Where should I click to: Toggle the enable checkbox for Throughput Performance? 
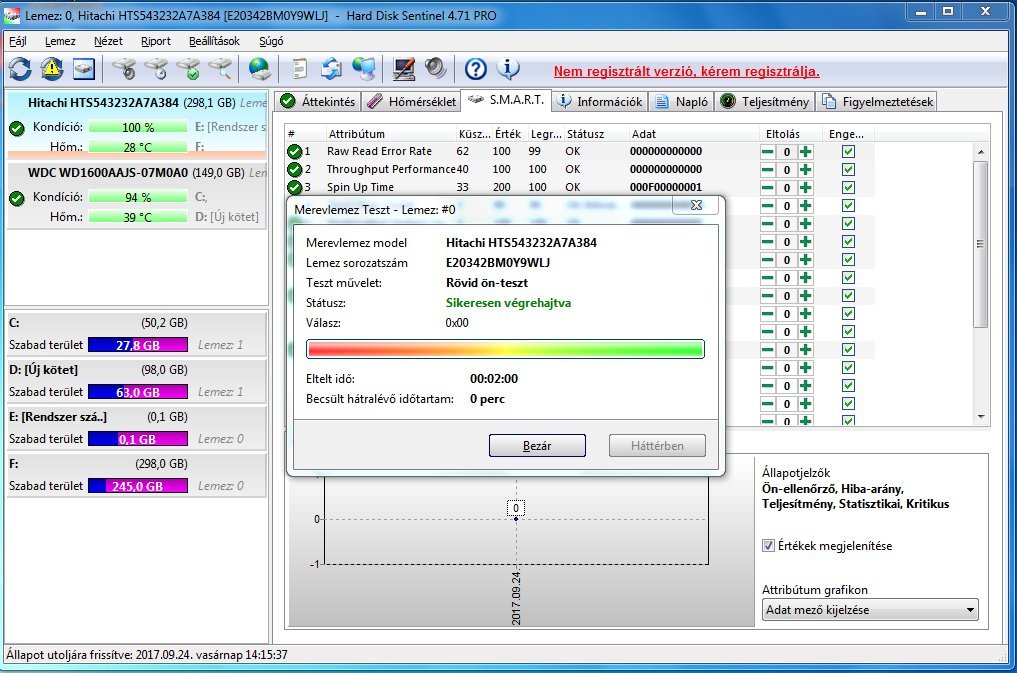pos(848,169)
